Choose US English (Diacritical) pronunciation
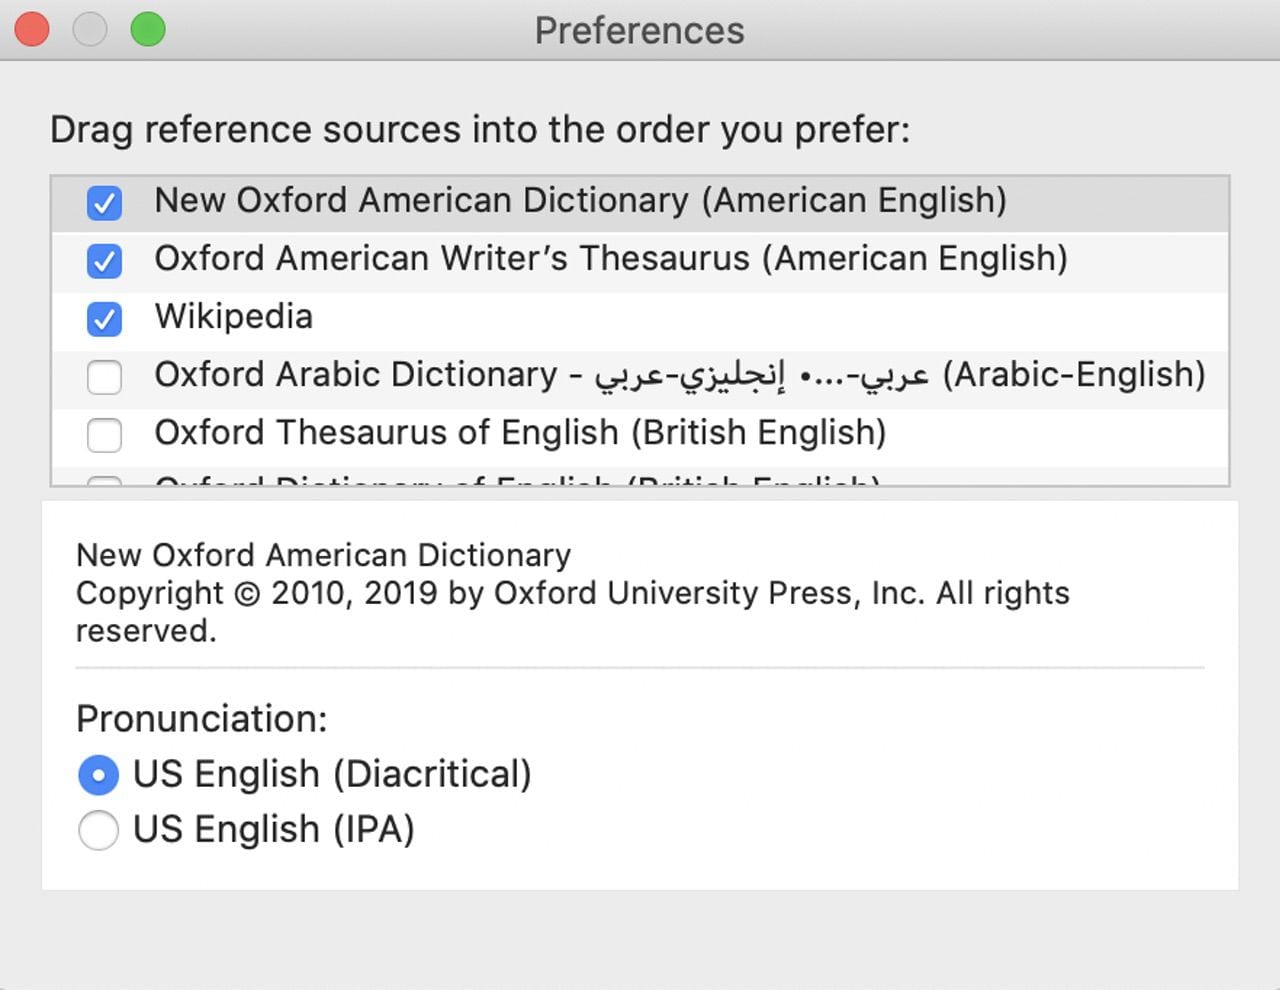The width and height of the screenshot is (1280, 990). (x=98, y=775)
